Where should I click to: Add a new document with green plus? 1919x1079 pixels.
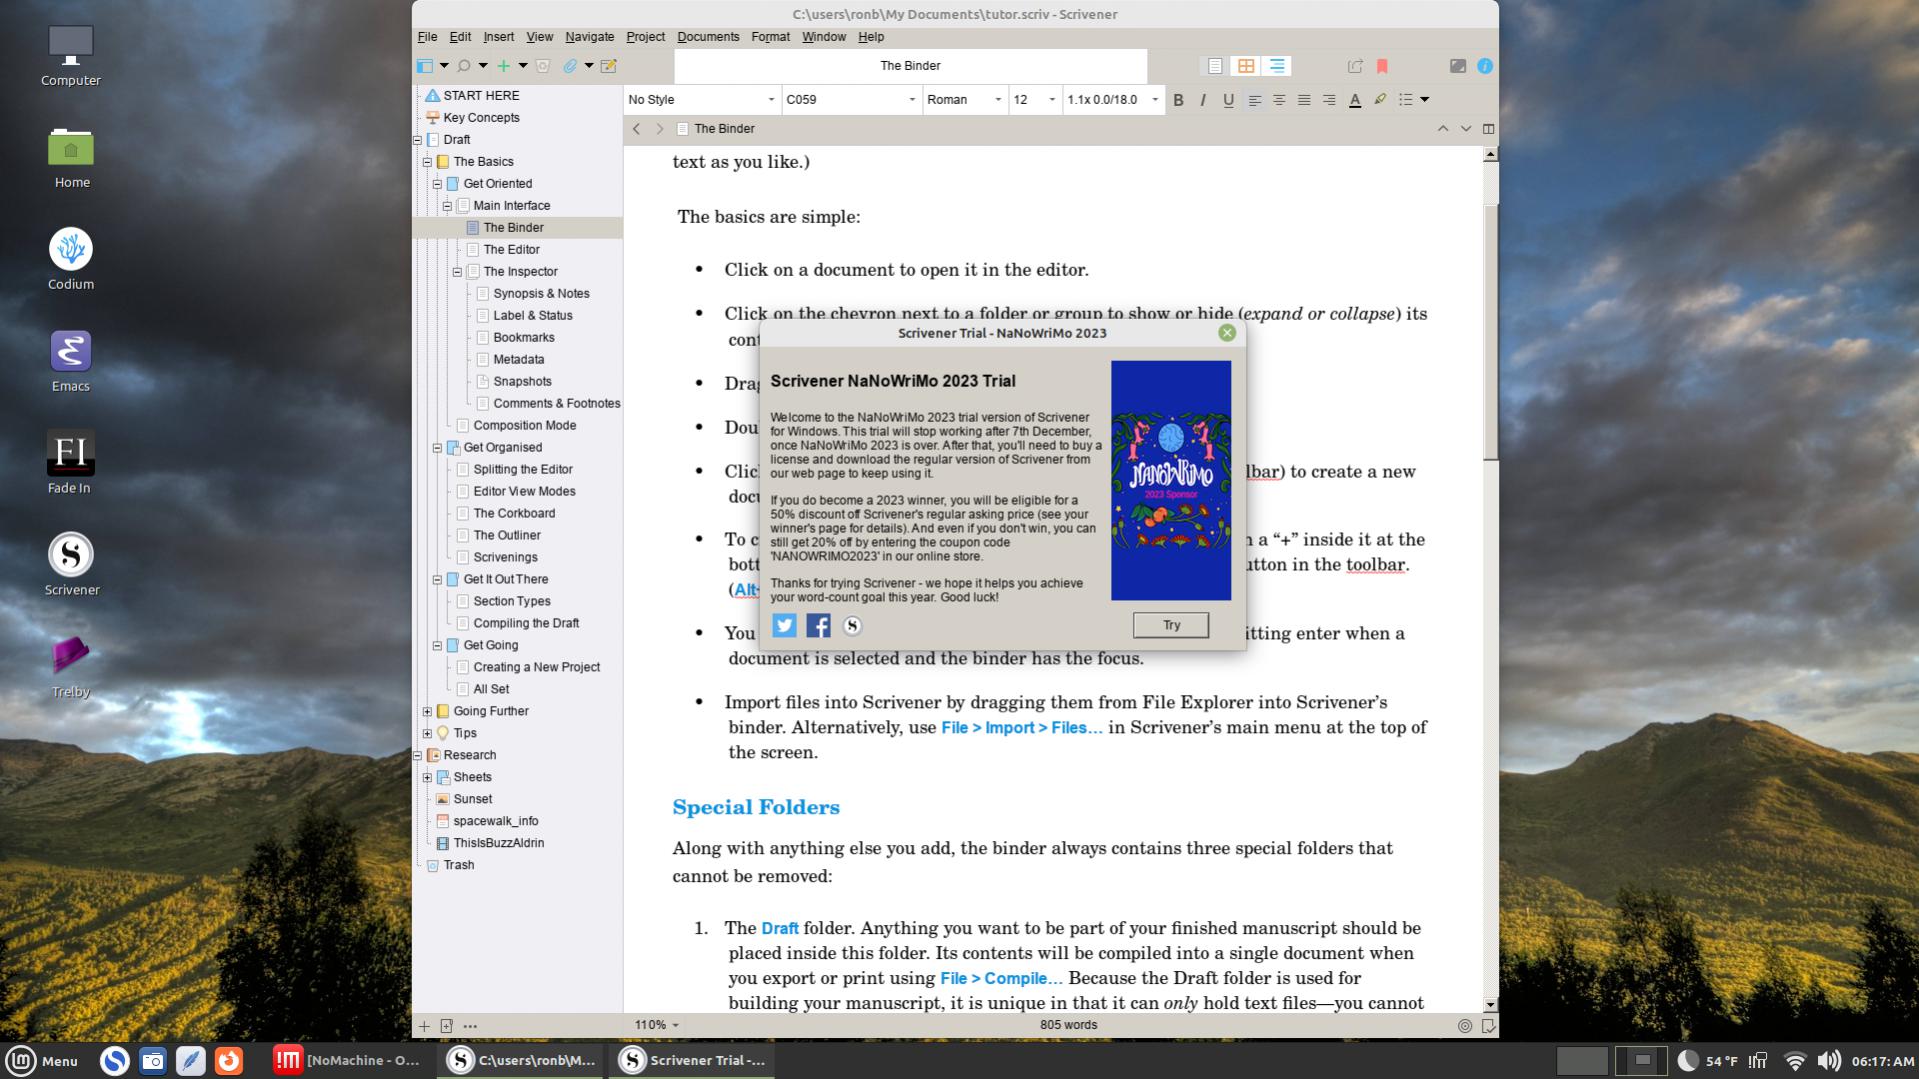pyautogui.click(x=504, y=66)
